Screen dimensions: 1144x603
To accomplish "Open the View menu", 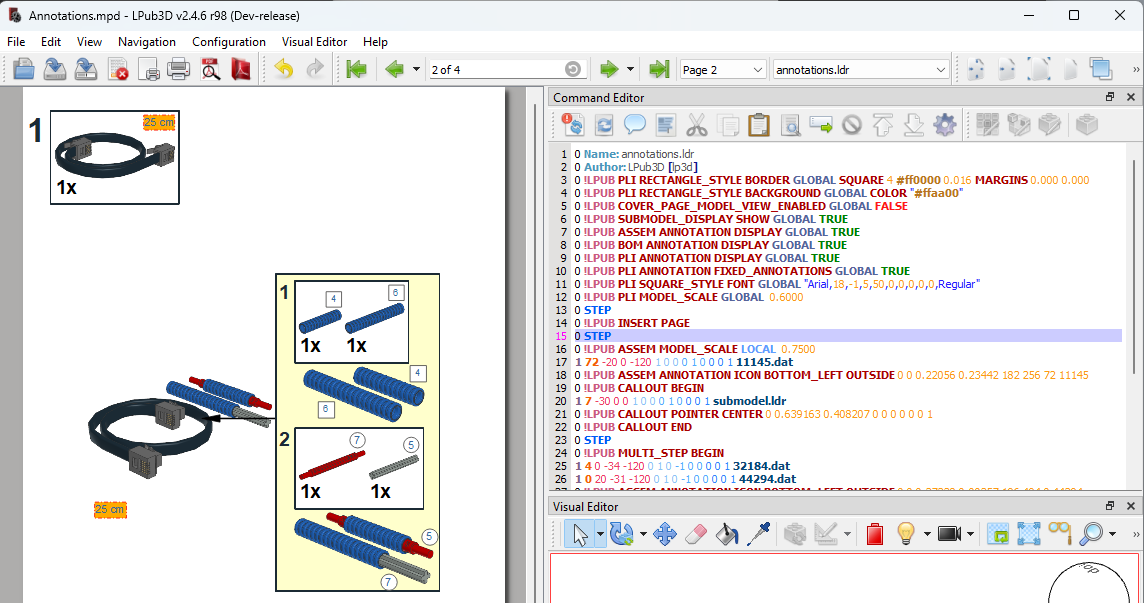I will 89,42.
